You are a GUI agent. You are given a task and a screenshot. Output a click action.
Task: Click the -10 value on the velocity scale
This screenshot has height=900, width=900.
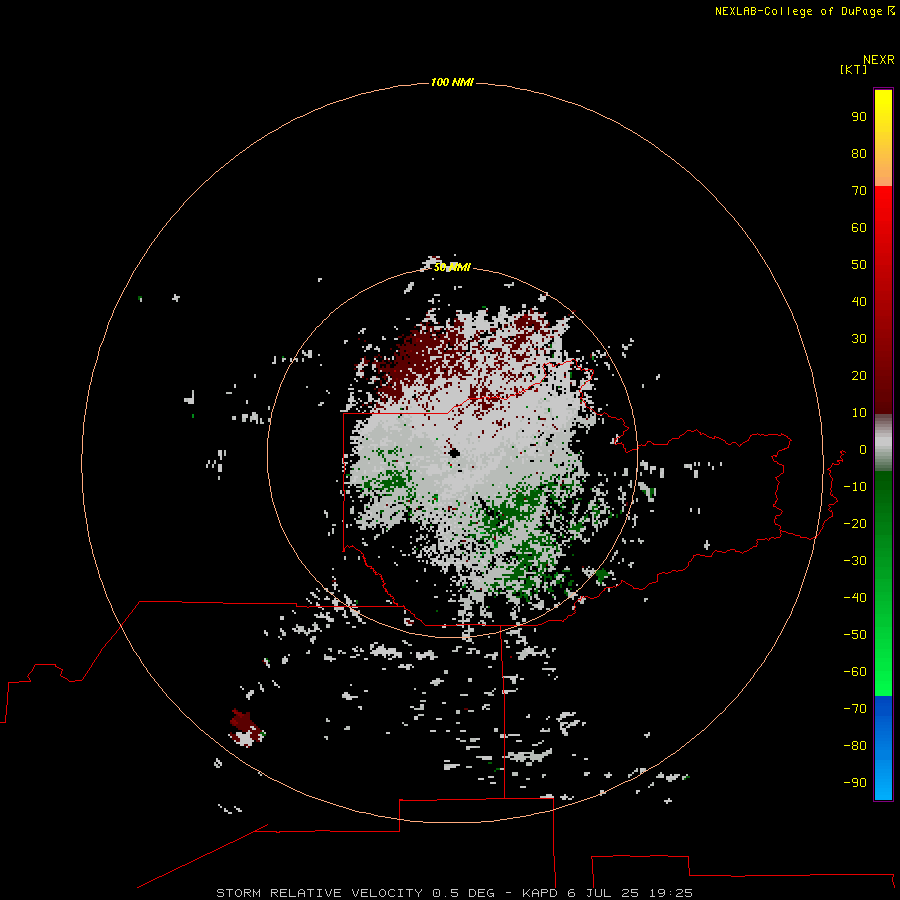(x=855, y=487)
